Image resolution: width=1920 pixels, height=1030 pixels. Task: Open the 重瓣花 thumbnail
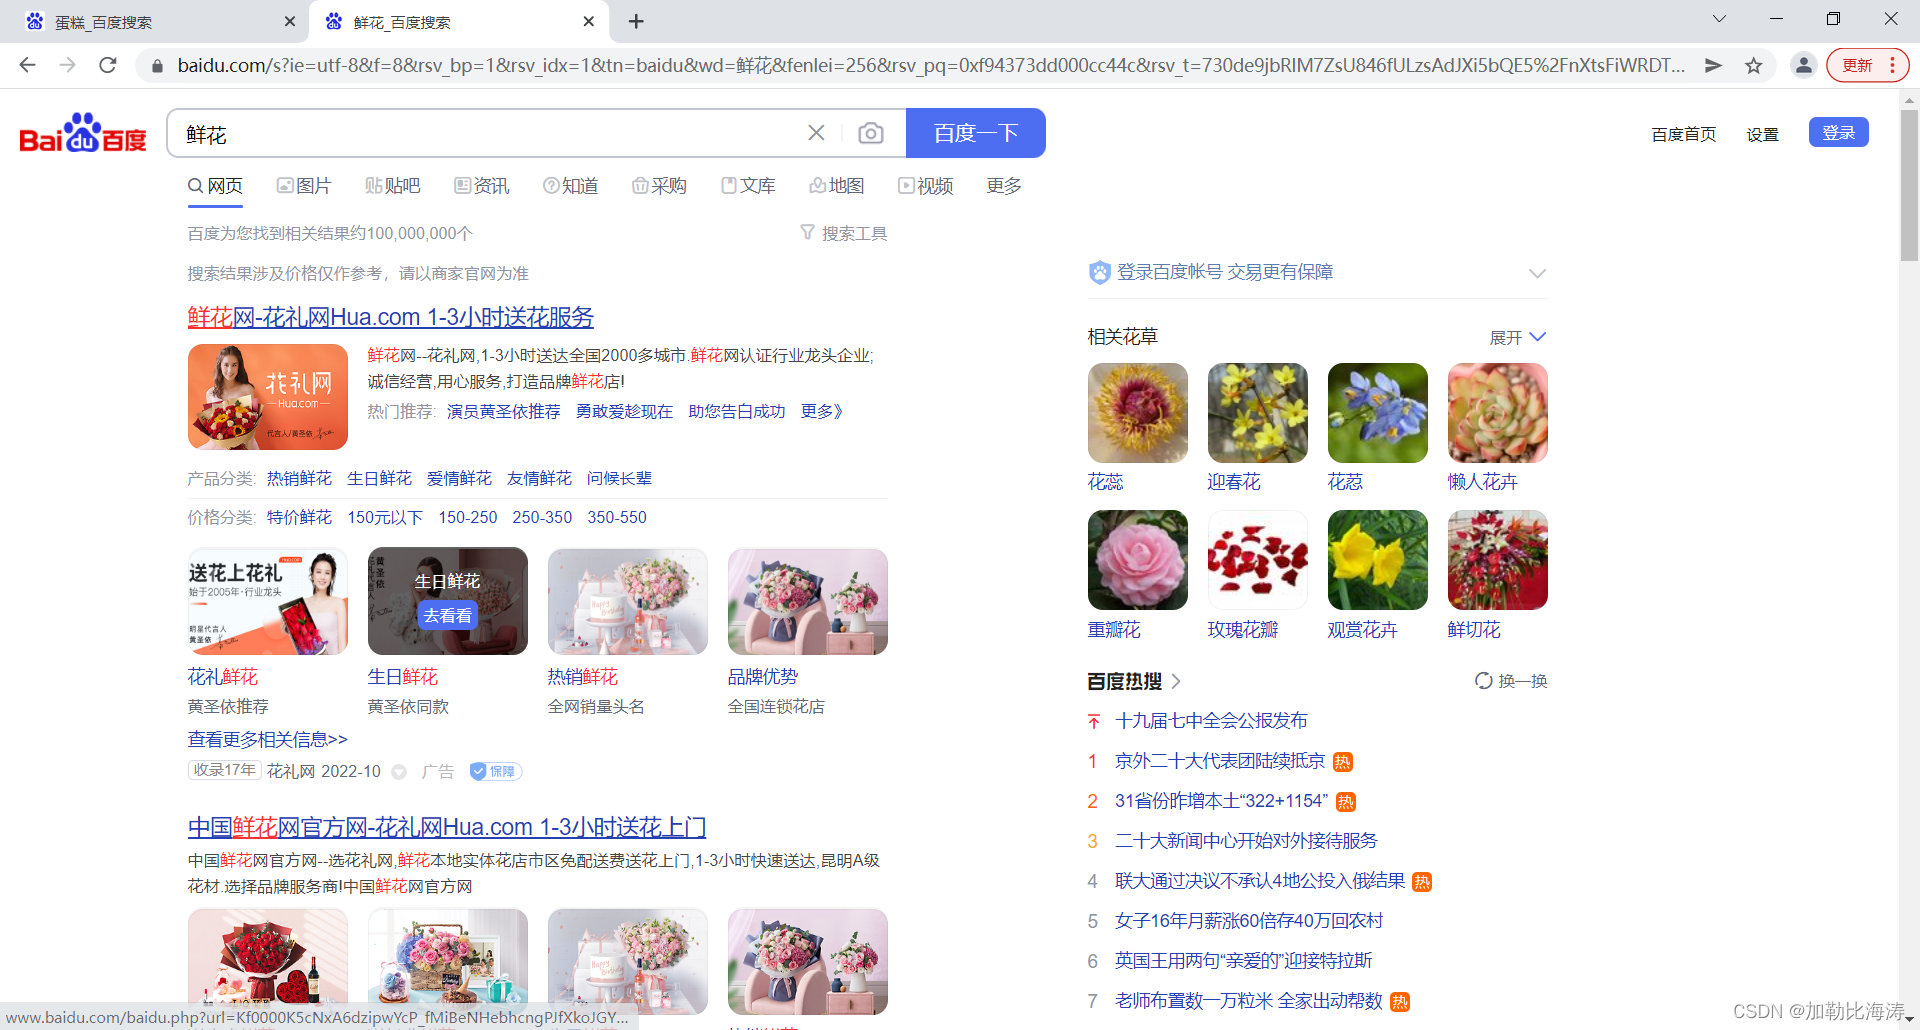(x=1138, y=560)
